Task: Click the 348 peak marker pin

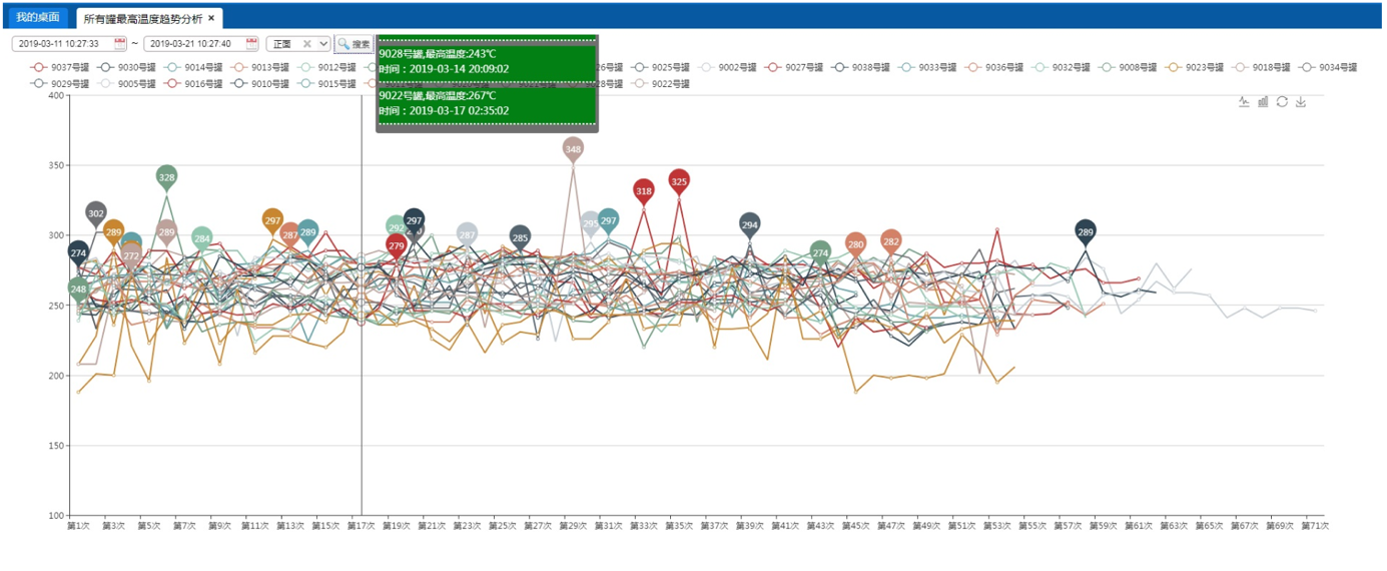Action: coord(573,149)
